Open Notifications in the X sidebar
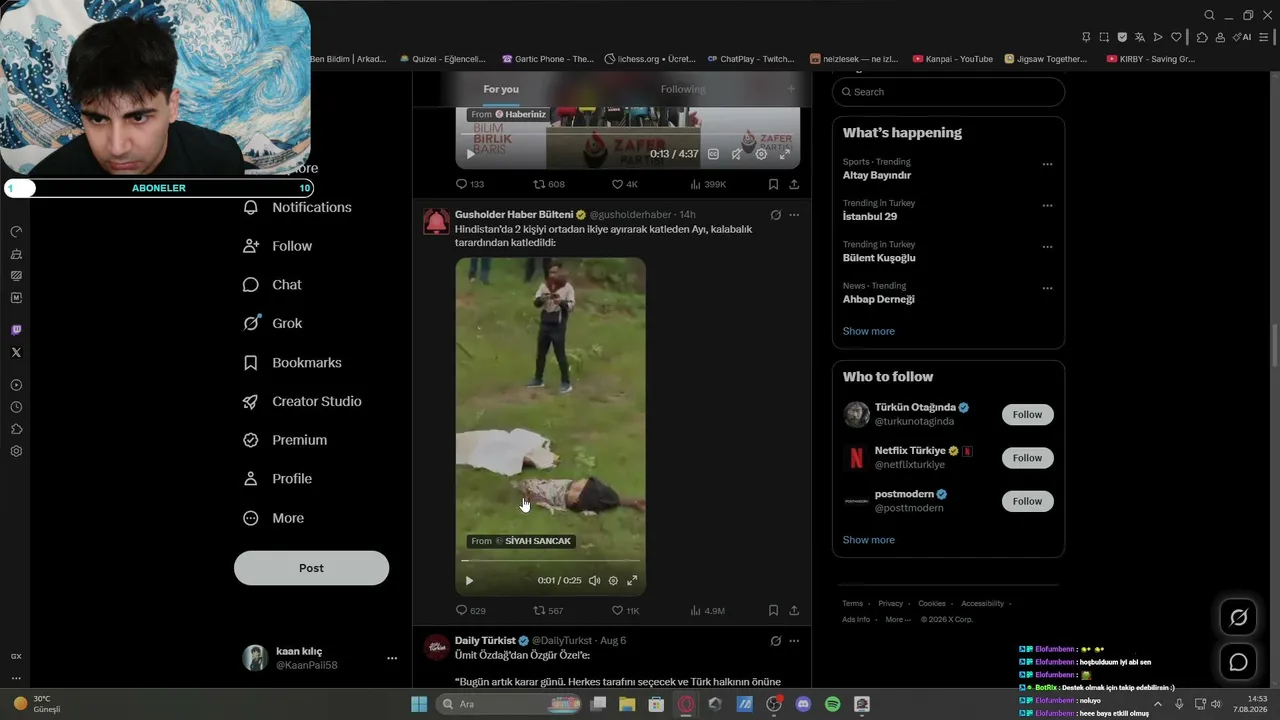This screenshot has height=720, width=1280. [x=297, y=207]
